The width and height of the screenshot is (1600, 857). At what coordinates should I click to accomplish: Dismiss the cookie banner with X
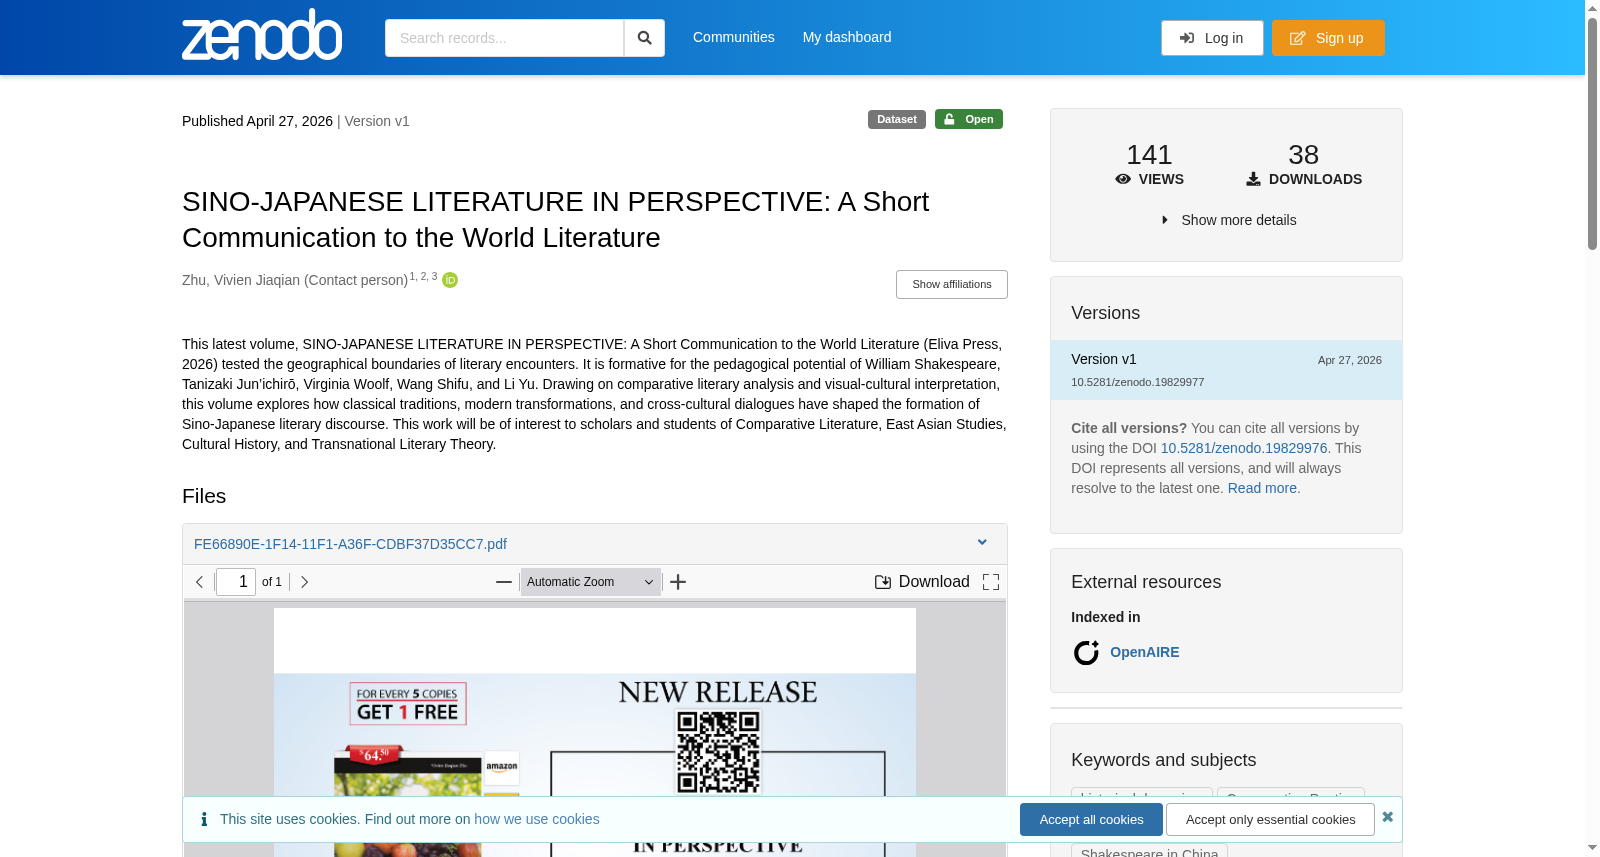[x=1387, y=817]
